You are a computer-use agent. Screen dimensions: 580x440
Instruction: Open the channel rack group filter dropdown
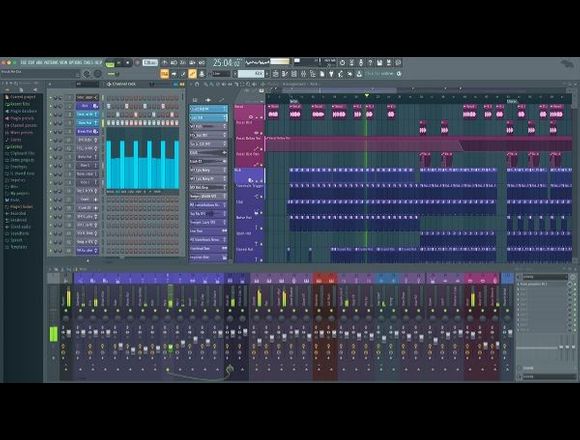(x=88, y=84)
